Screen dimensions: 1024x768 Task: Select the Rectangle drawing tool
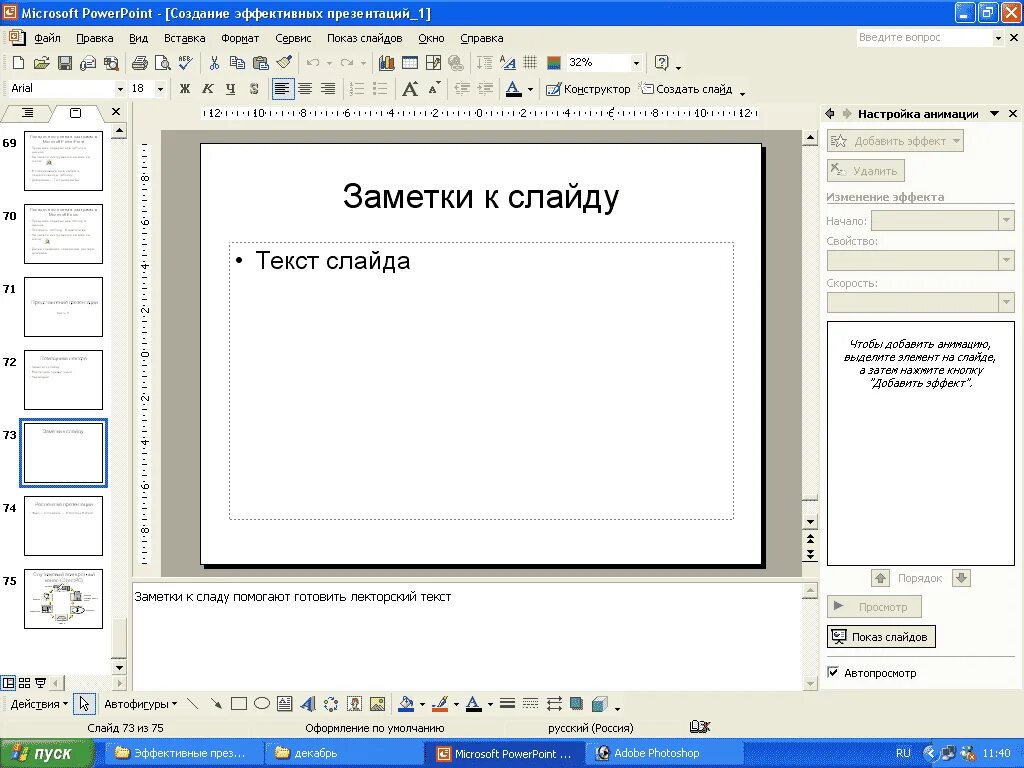click(239, 704)
